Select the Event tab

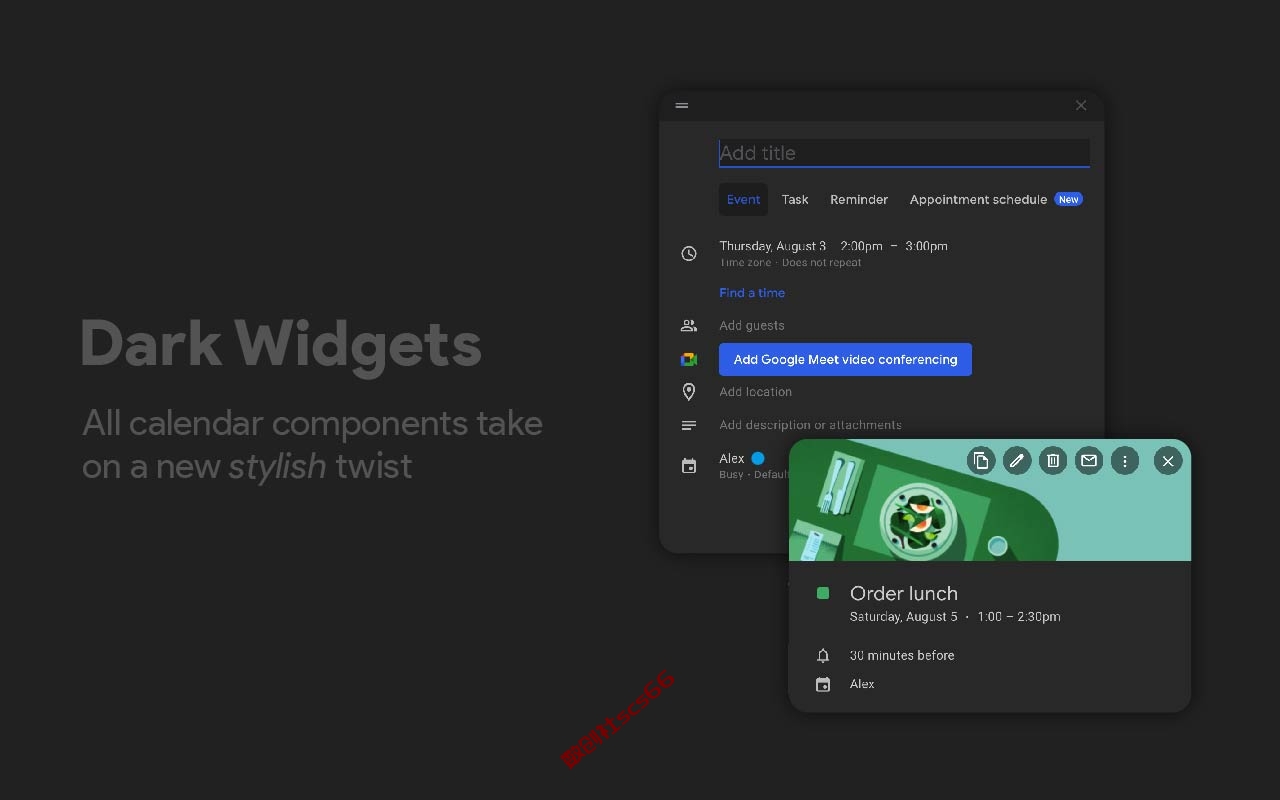(x=743, y=199)
